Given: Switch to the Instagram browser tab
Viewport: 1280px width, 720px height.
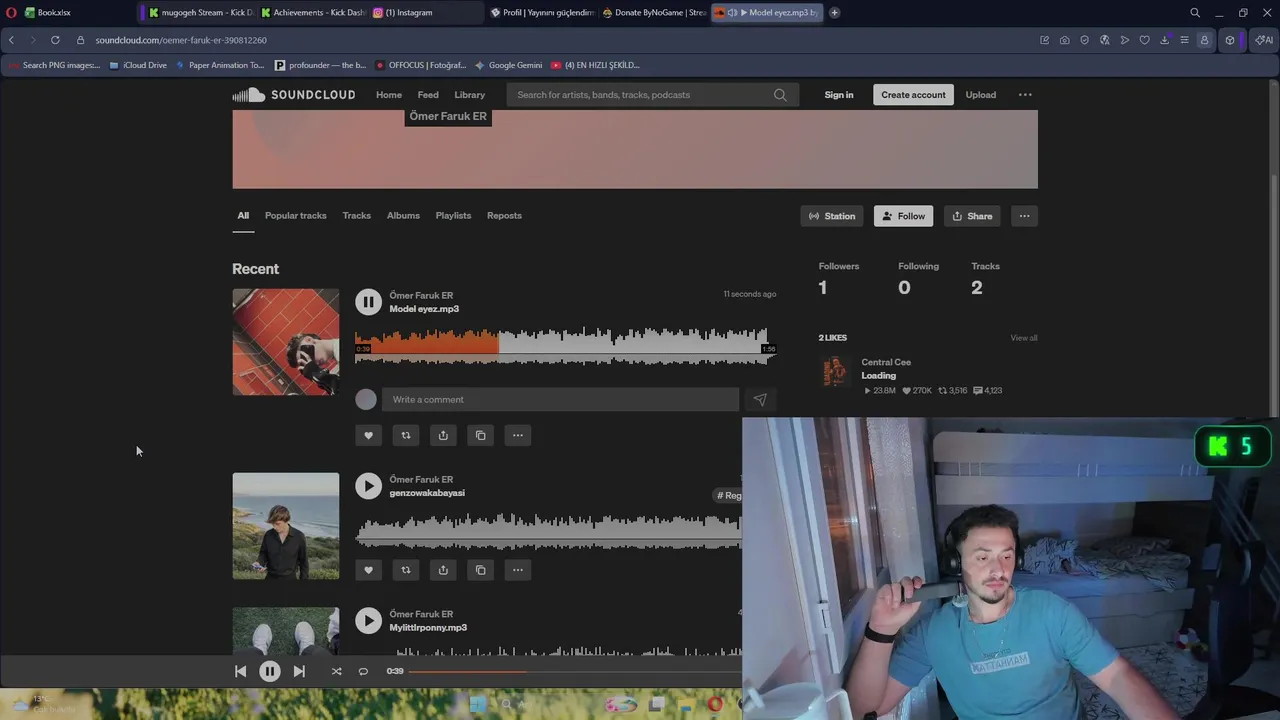Looking at the screenshot, I should click(425, 13).
